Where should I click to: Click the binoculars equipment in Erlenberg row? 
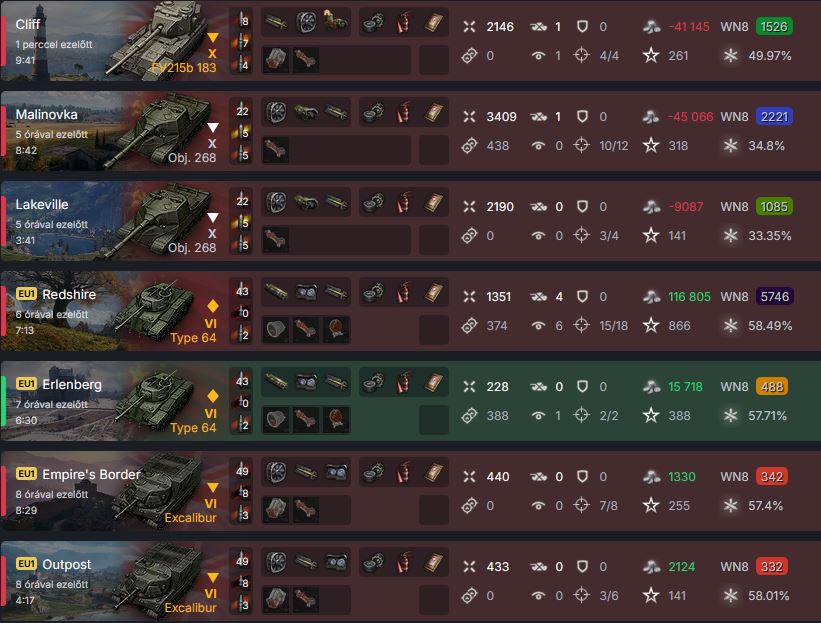[x=306, y=382]
